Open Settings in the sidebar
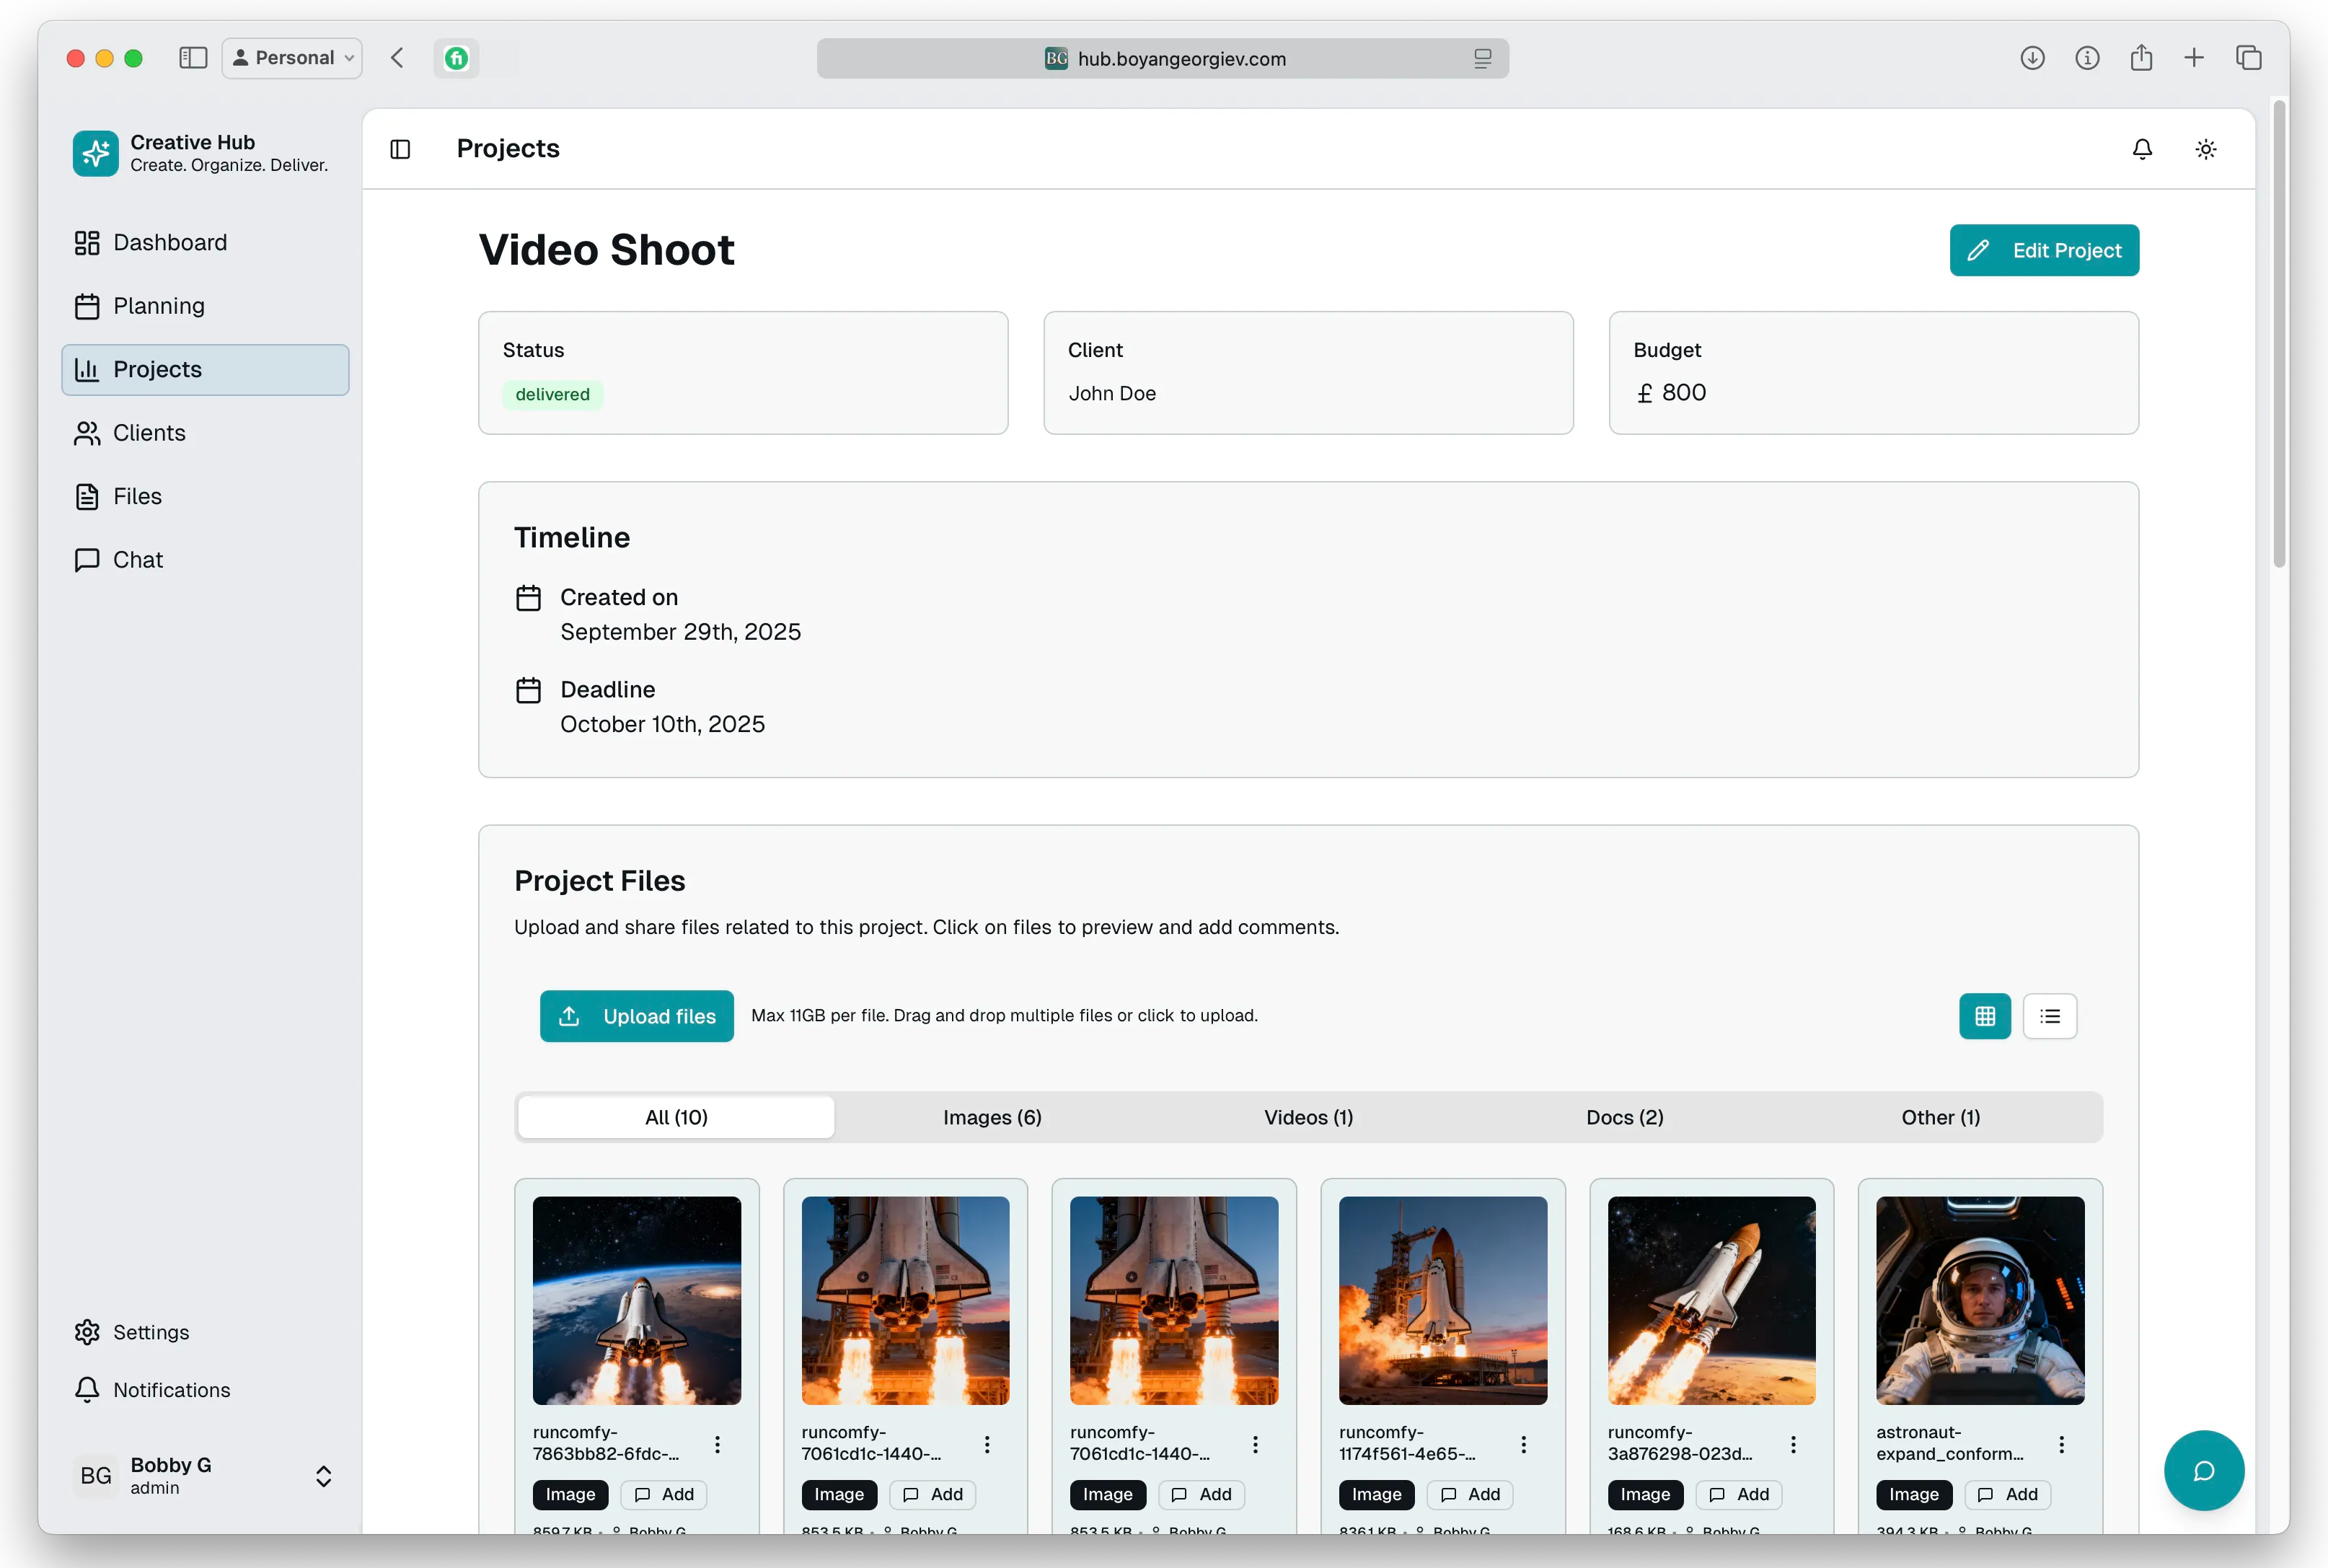This screenshot has height=1568, width=2328. [150, 1332]
